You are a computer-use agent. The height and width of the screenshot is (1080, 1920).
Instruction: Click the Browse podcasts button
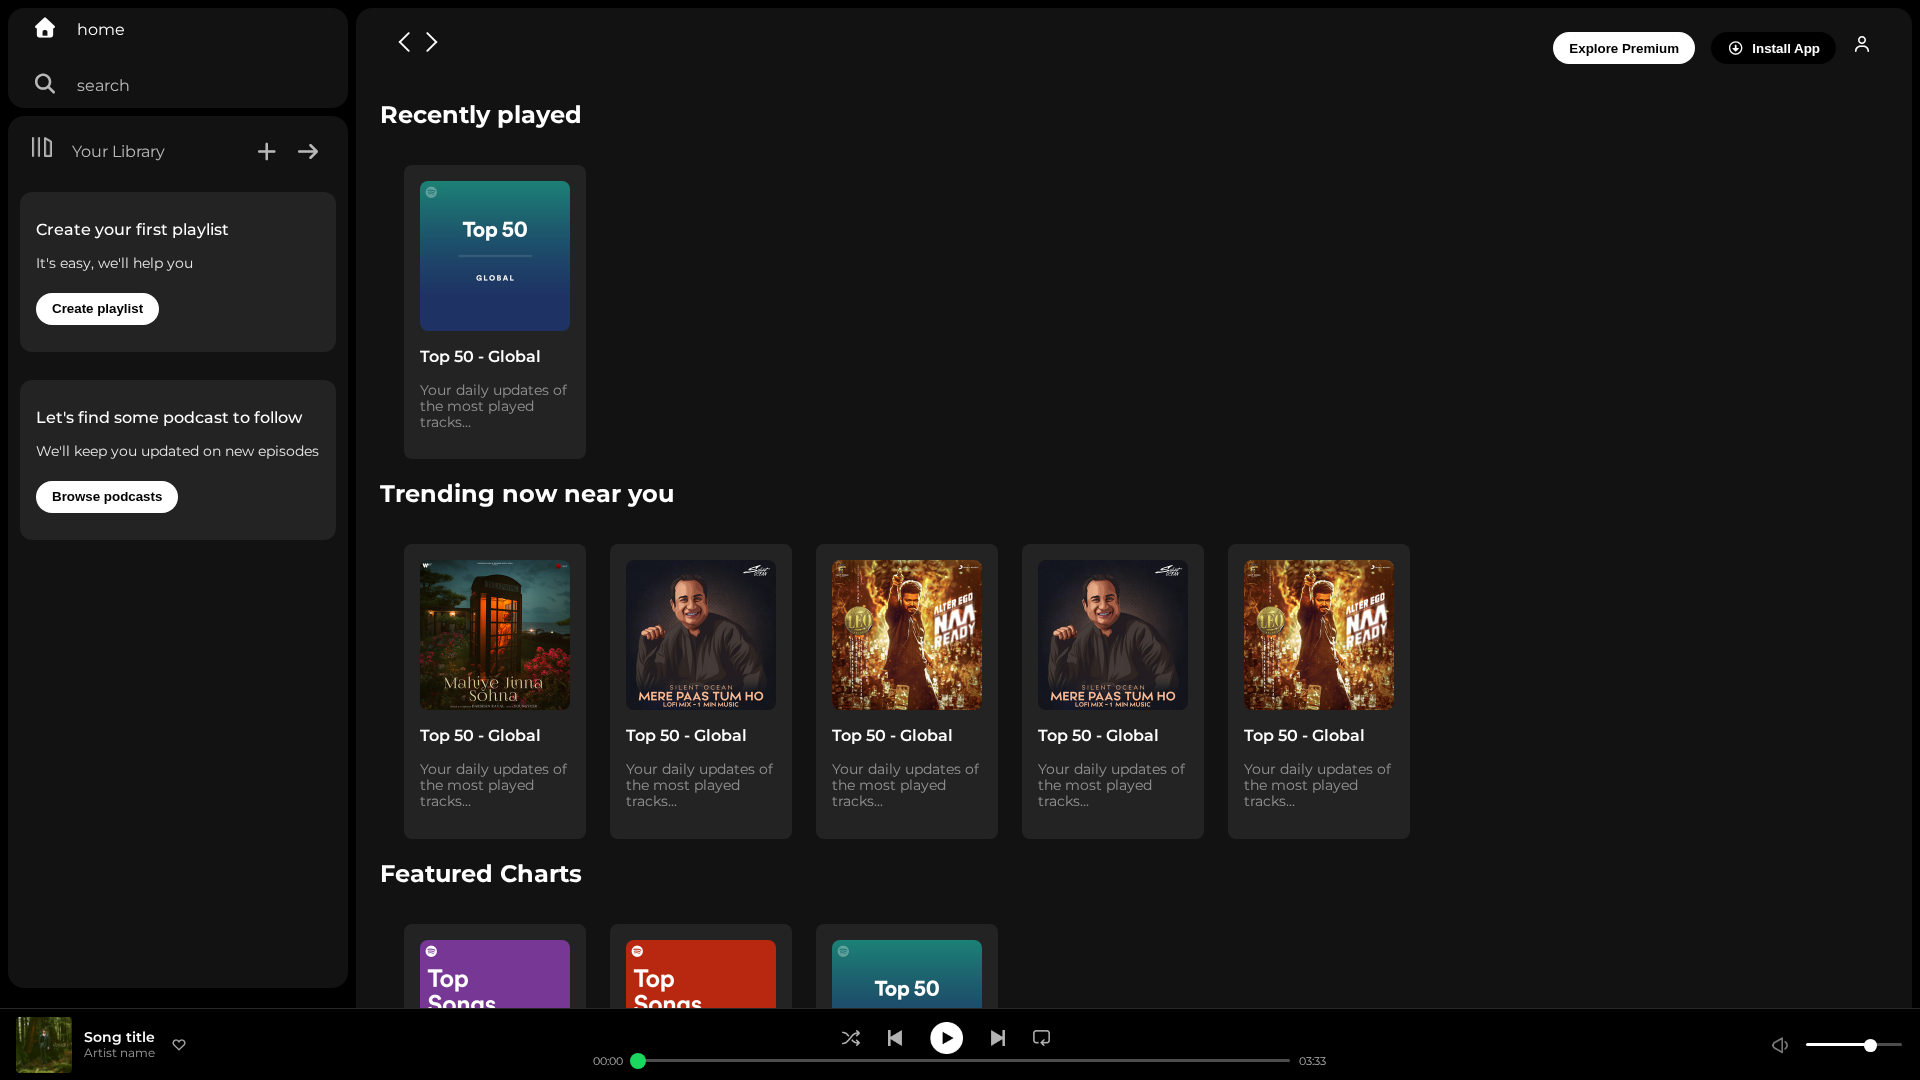click(x=107, y=497)
